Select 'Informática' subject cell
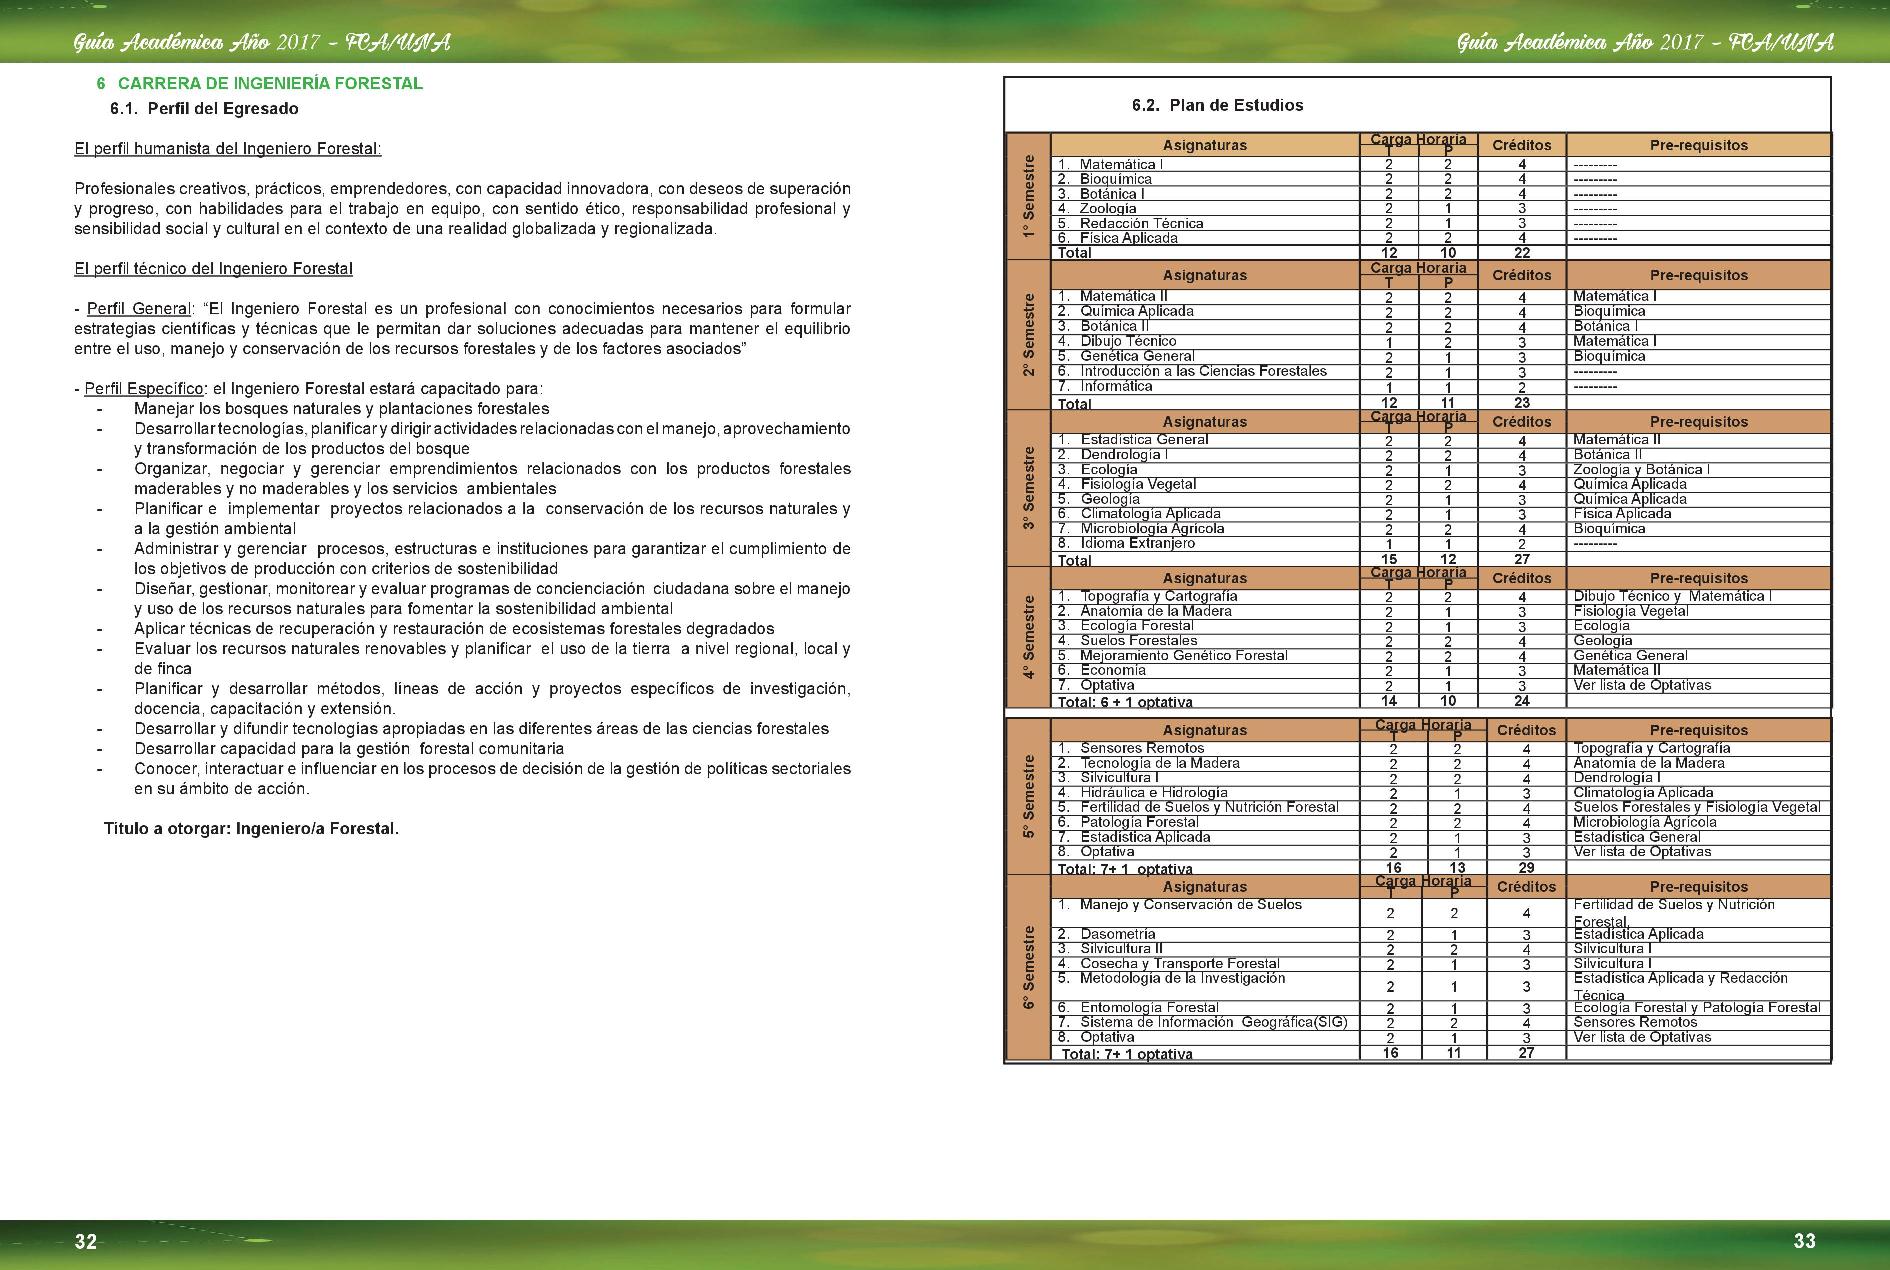The width and height of the screenshot is (1890, 1270). (1116, 386)
